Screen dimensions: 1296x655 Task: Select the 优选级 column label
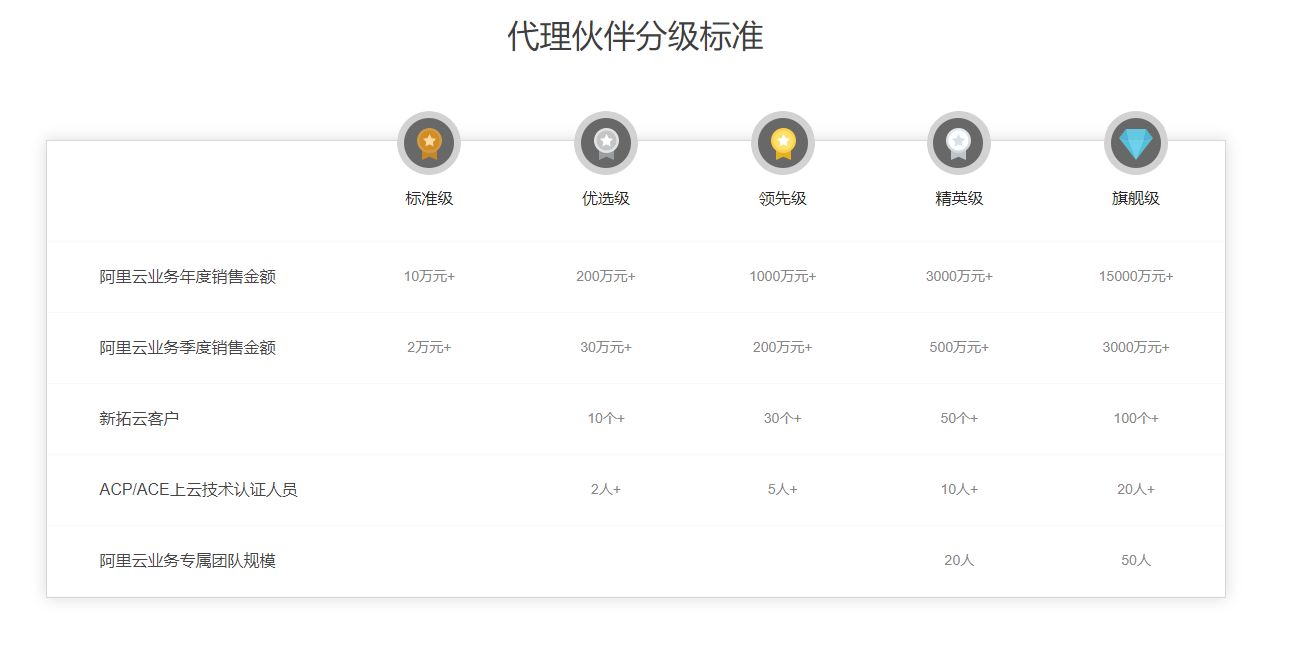[606, 198]
